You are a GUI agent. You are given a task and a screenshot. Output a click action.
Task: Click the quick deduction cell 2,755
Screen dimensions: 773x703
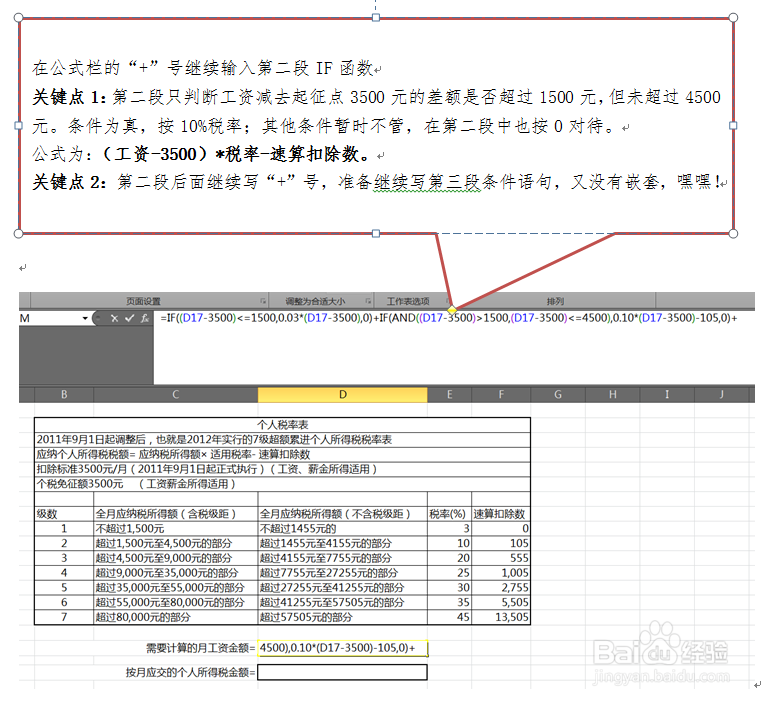(501, 588)
